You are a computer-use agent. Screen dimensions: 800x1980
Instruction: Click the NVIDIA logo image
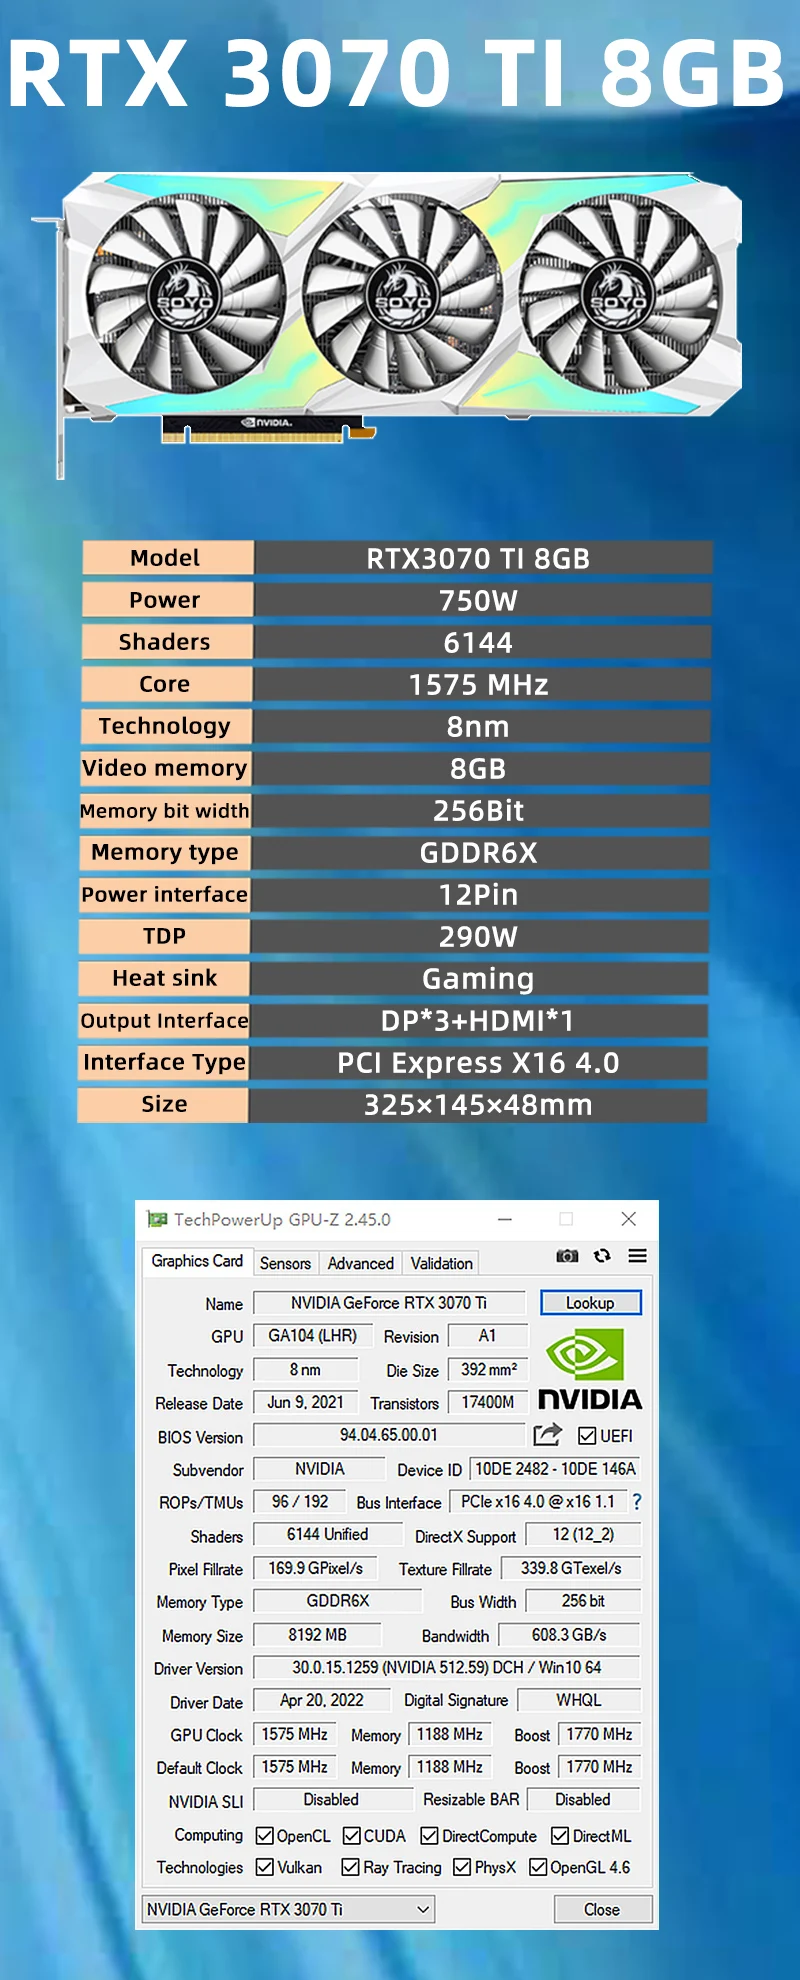click(x=589, y=1369)
